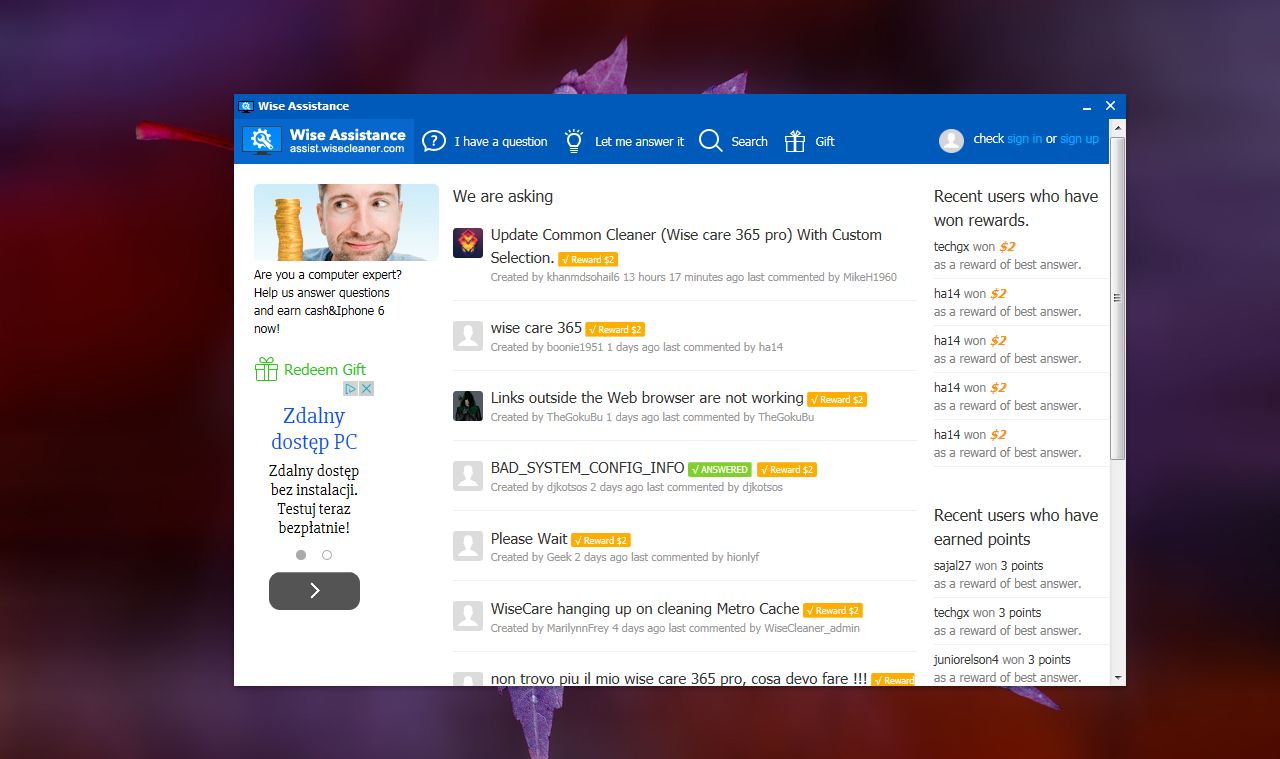Click 'juniorelson4' in earned points list

[966, 660]
